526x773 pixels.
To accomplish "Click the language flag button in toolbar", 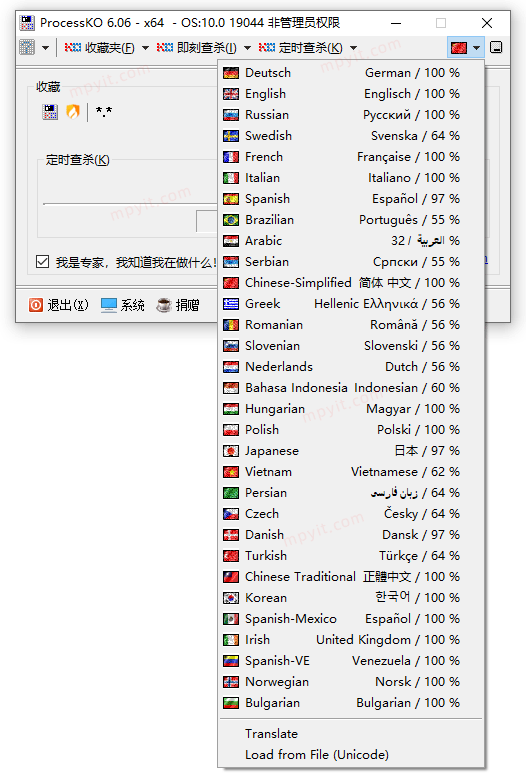I will coord(459,48).
